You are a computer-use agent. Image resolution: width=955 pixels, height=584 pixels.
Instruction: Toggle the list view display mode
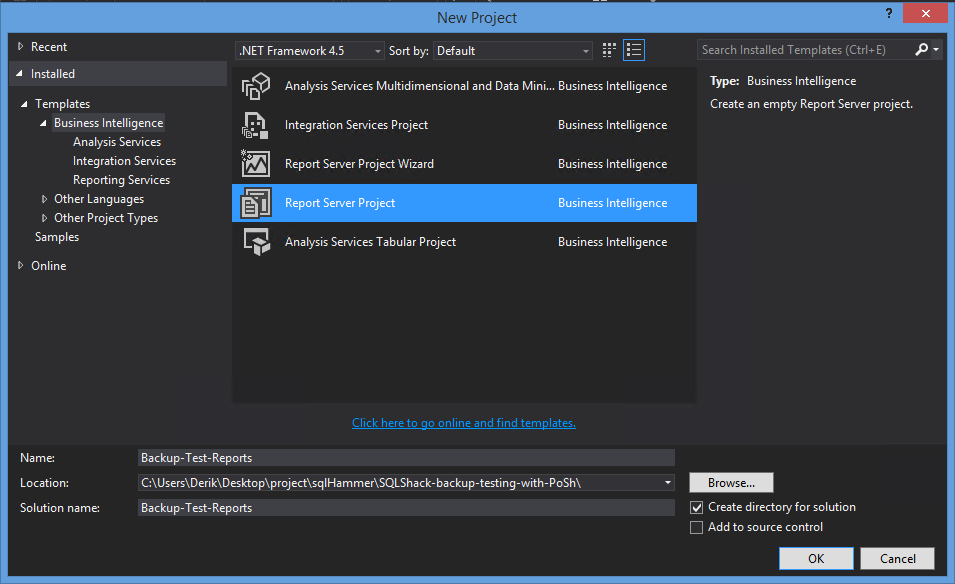[x=634, y=49]
